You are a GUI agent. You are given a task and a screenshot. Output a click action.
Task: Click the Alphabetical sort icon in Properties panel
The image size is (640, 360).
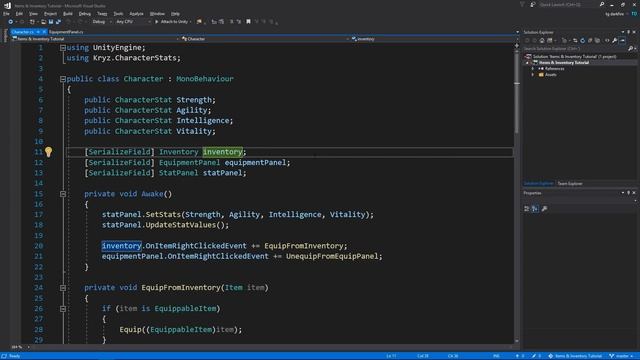(535, 209)
